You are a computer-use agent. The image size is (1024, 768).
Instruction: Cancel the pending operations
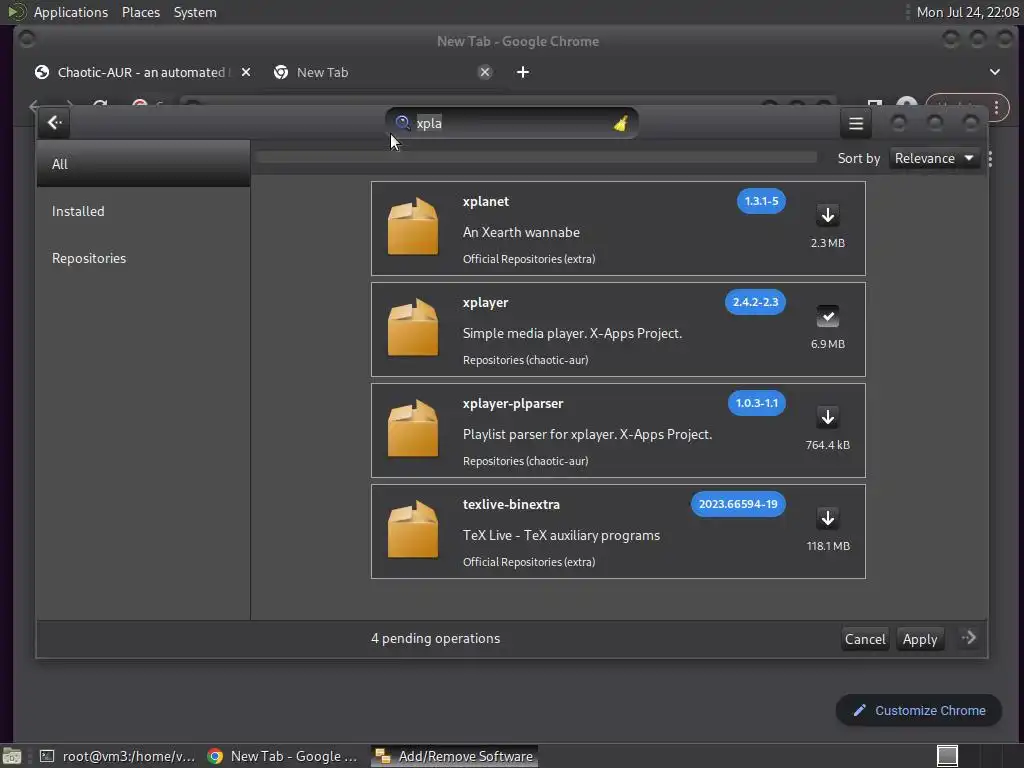point(865,639)
